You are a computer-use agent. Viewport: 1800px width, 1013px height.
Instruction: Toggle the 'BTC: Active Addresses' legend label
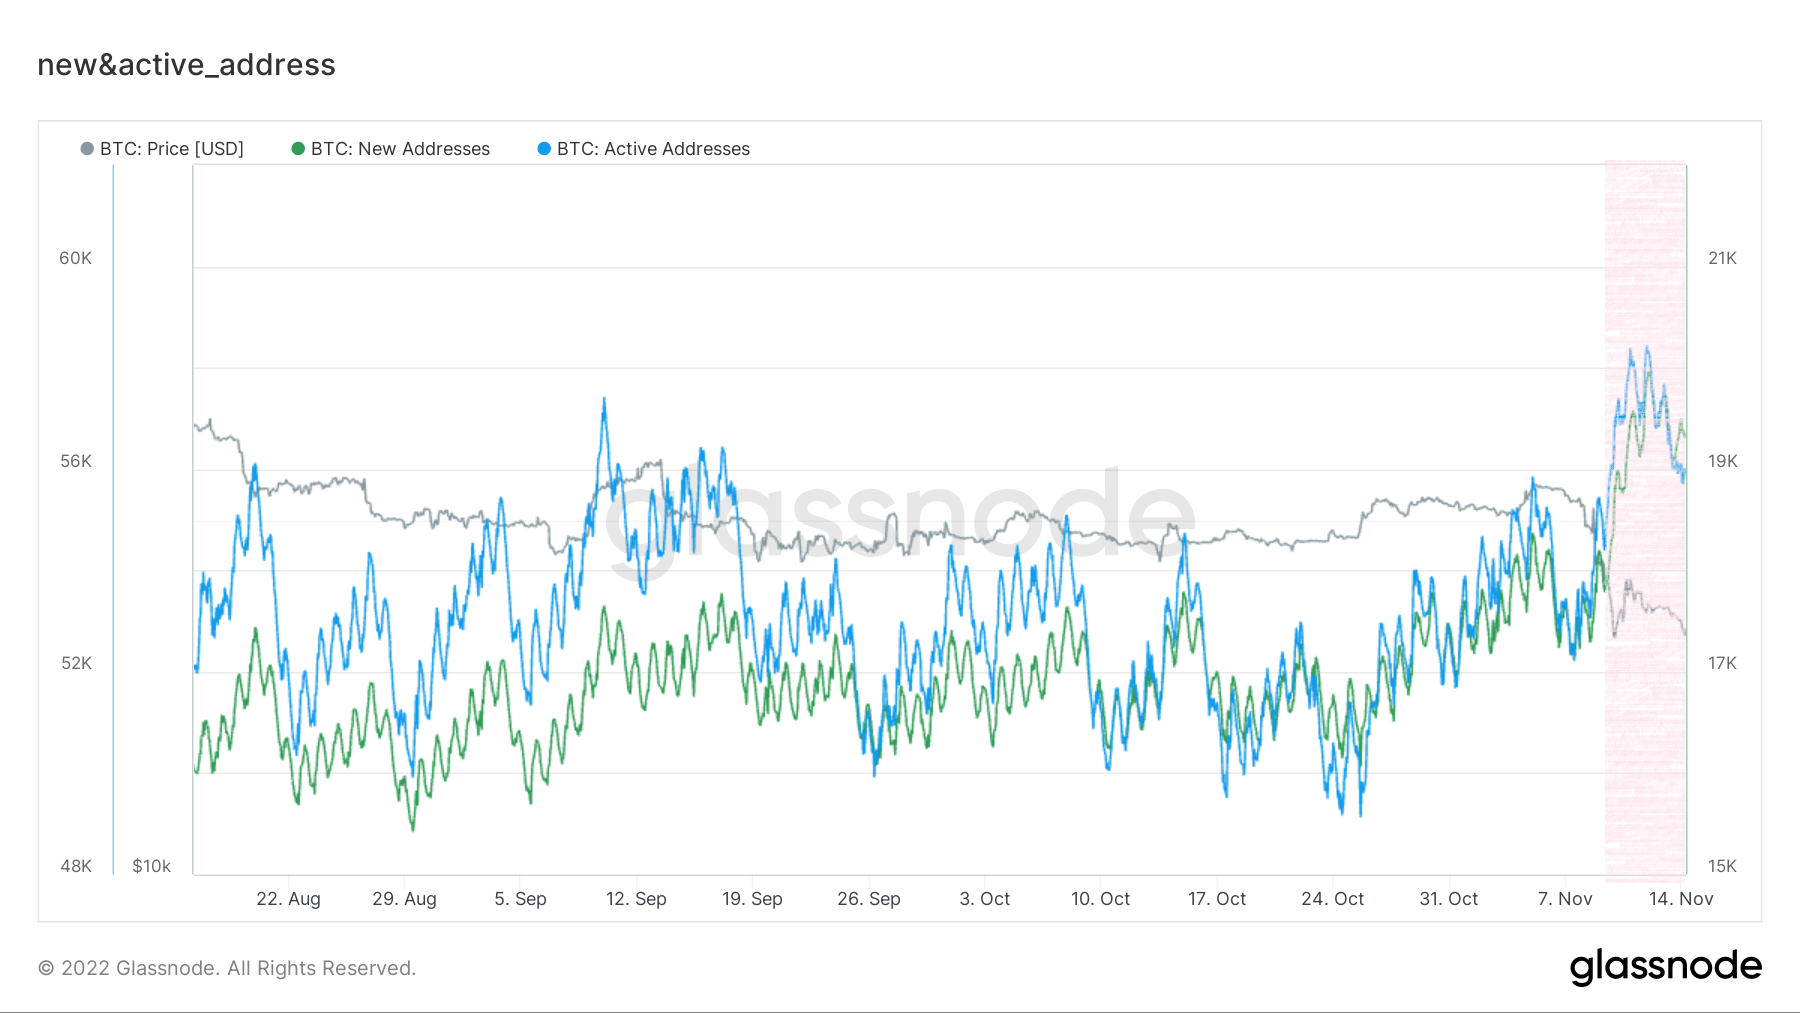(x=653, y=149)
